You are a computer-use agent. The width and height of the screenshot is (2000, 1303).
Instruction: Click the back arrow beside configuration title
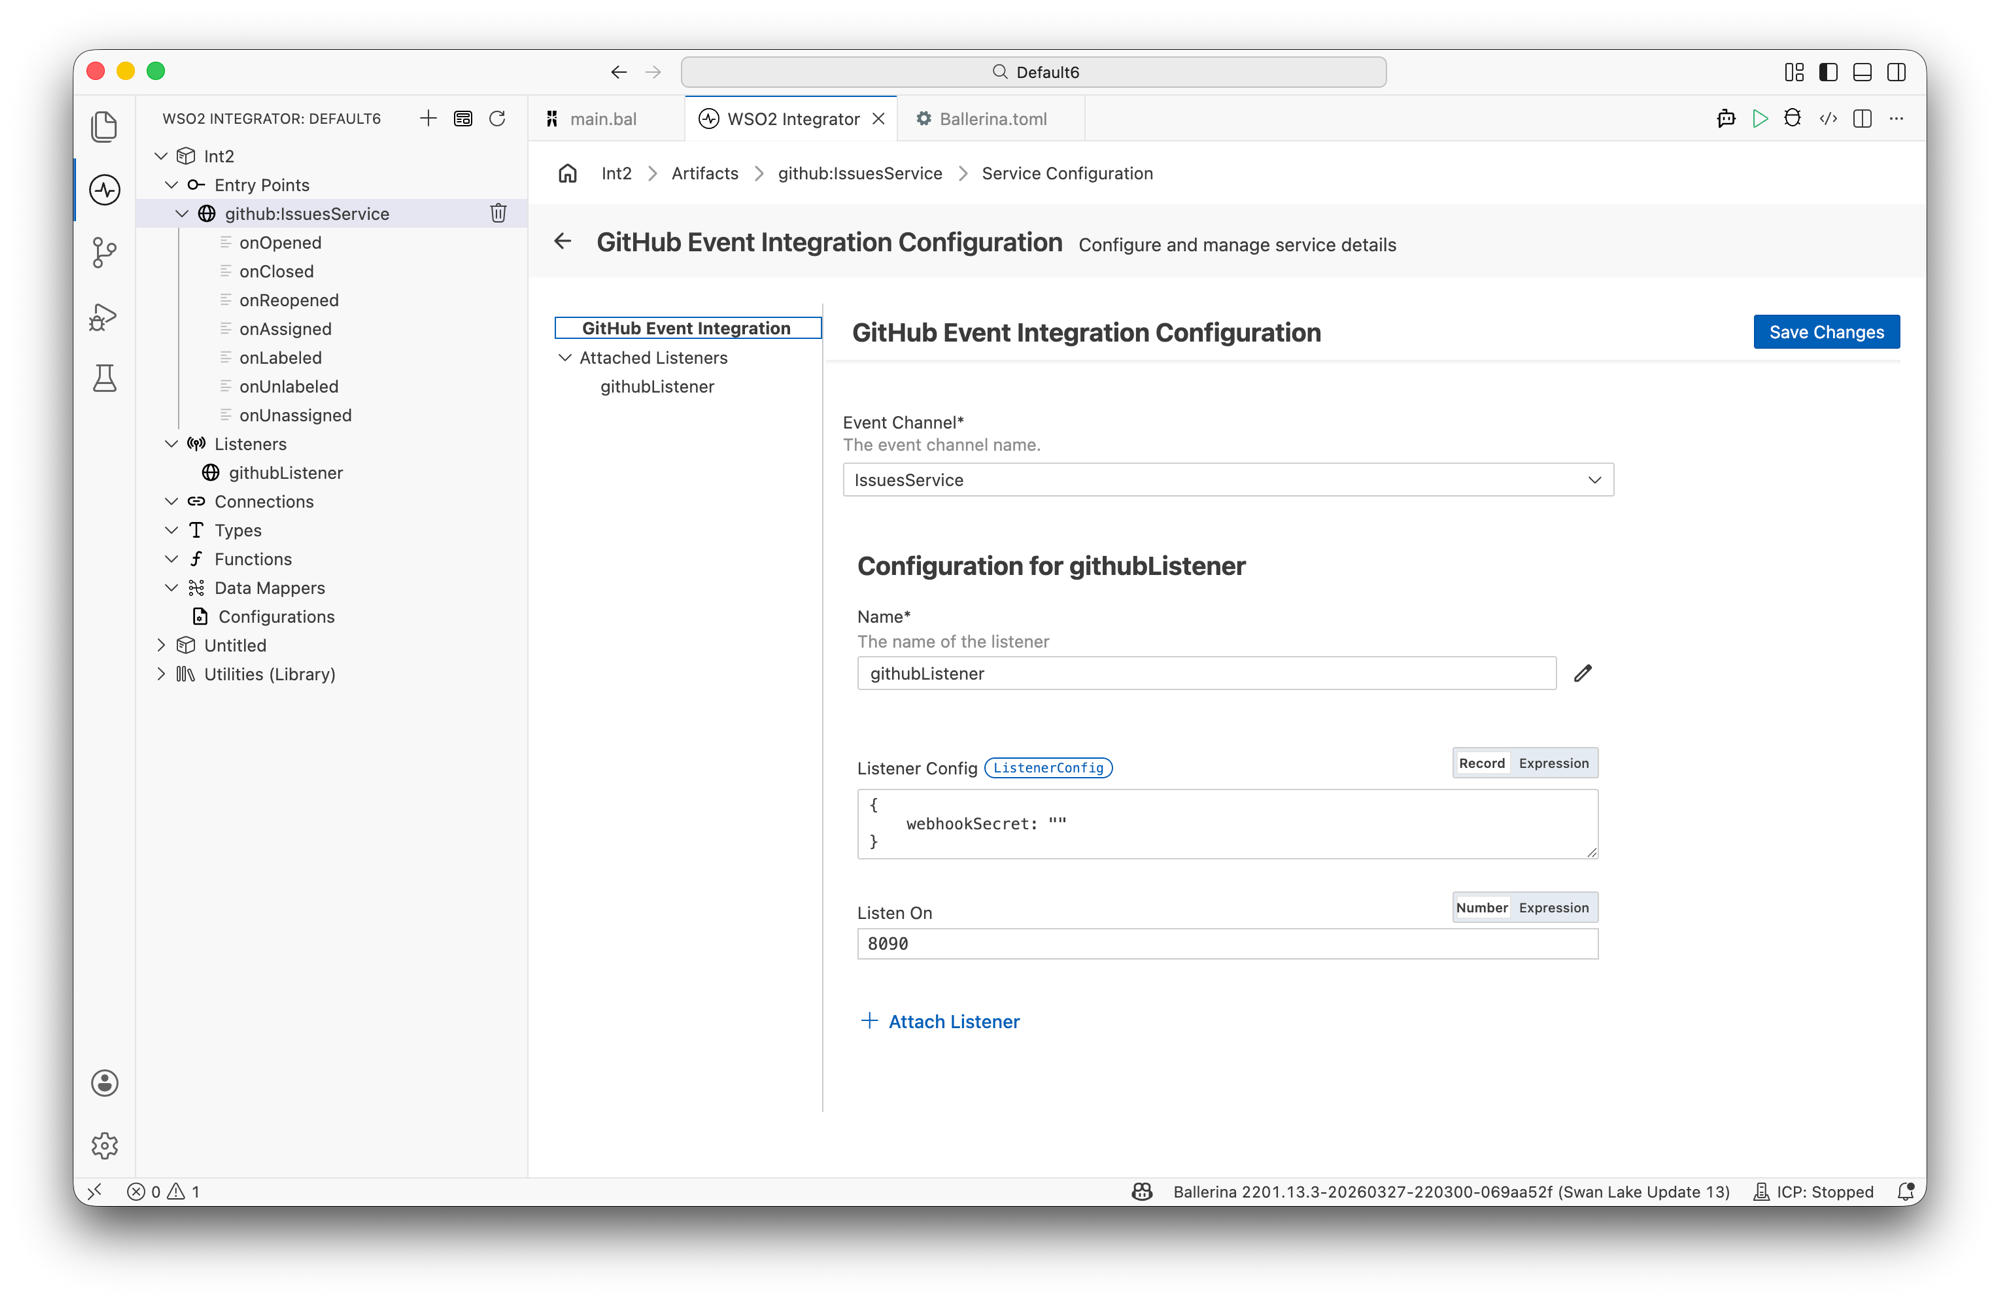[x=563, y=241]
